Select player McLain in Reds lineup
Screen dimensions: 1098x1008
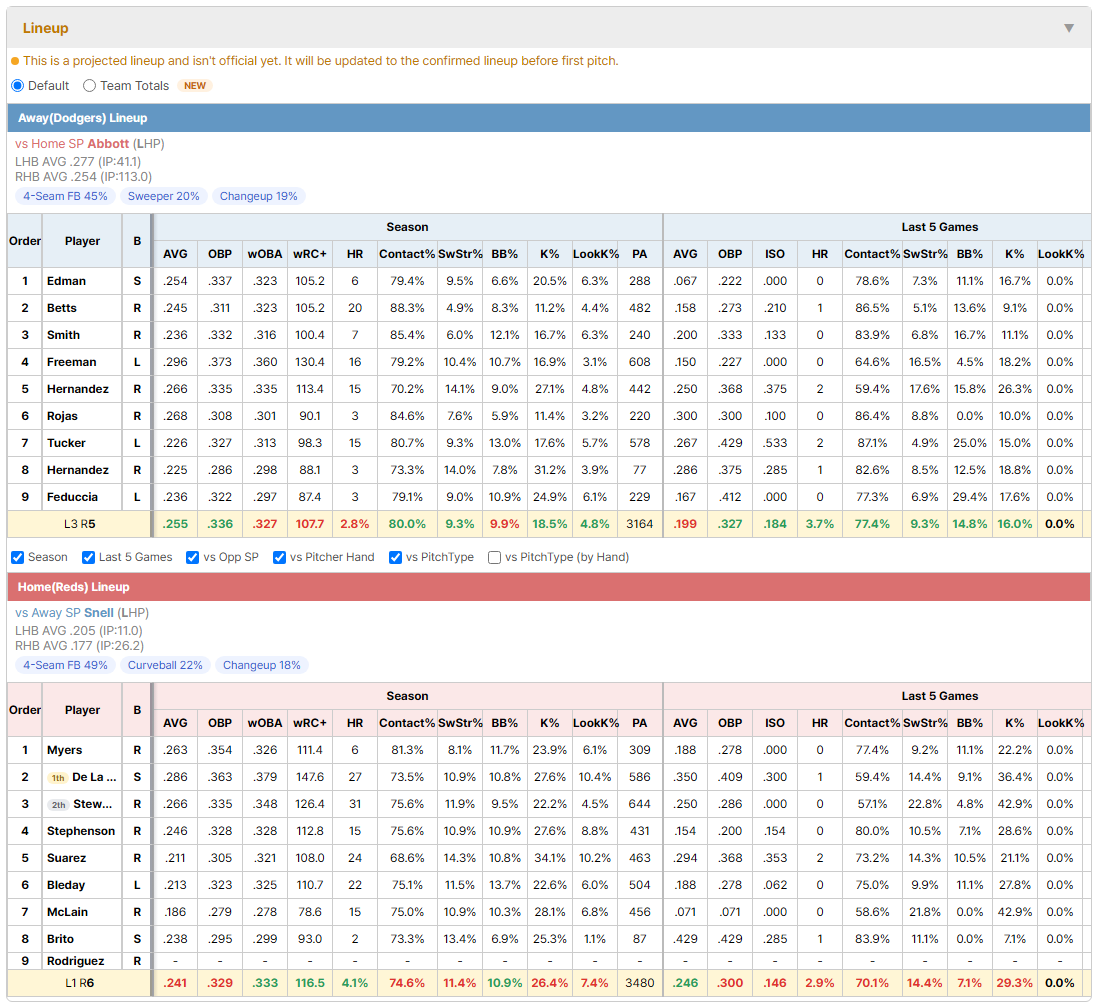coord(67,912)
